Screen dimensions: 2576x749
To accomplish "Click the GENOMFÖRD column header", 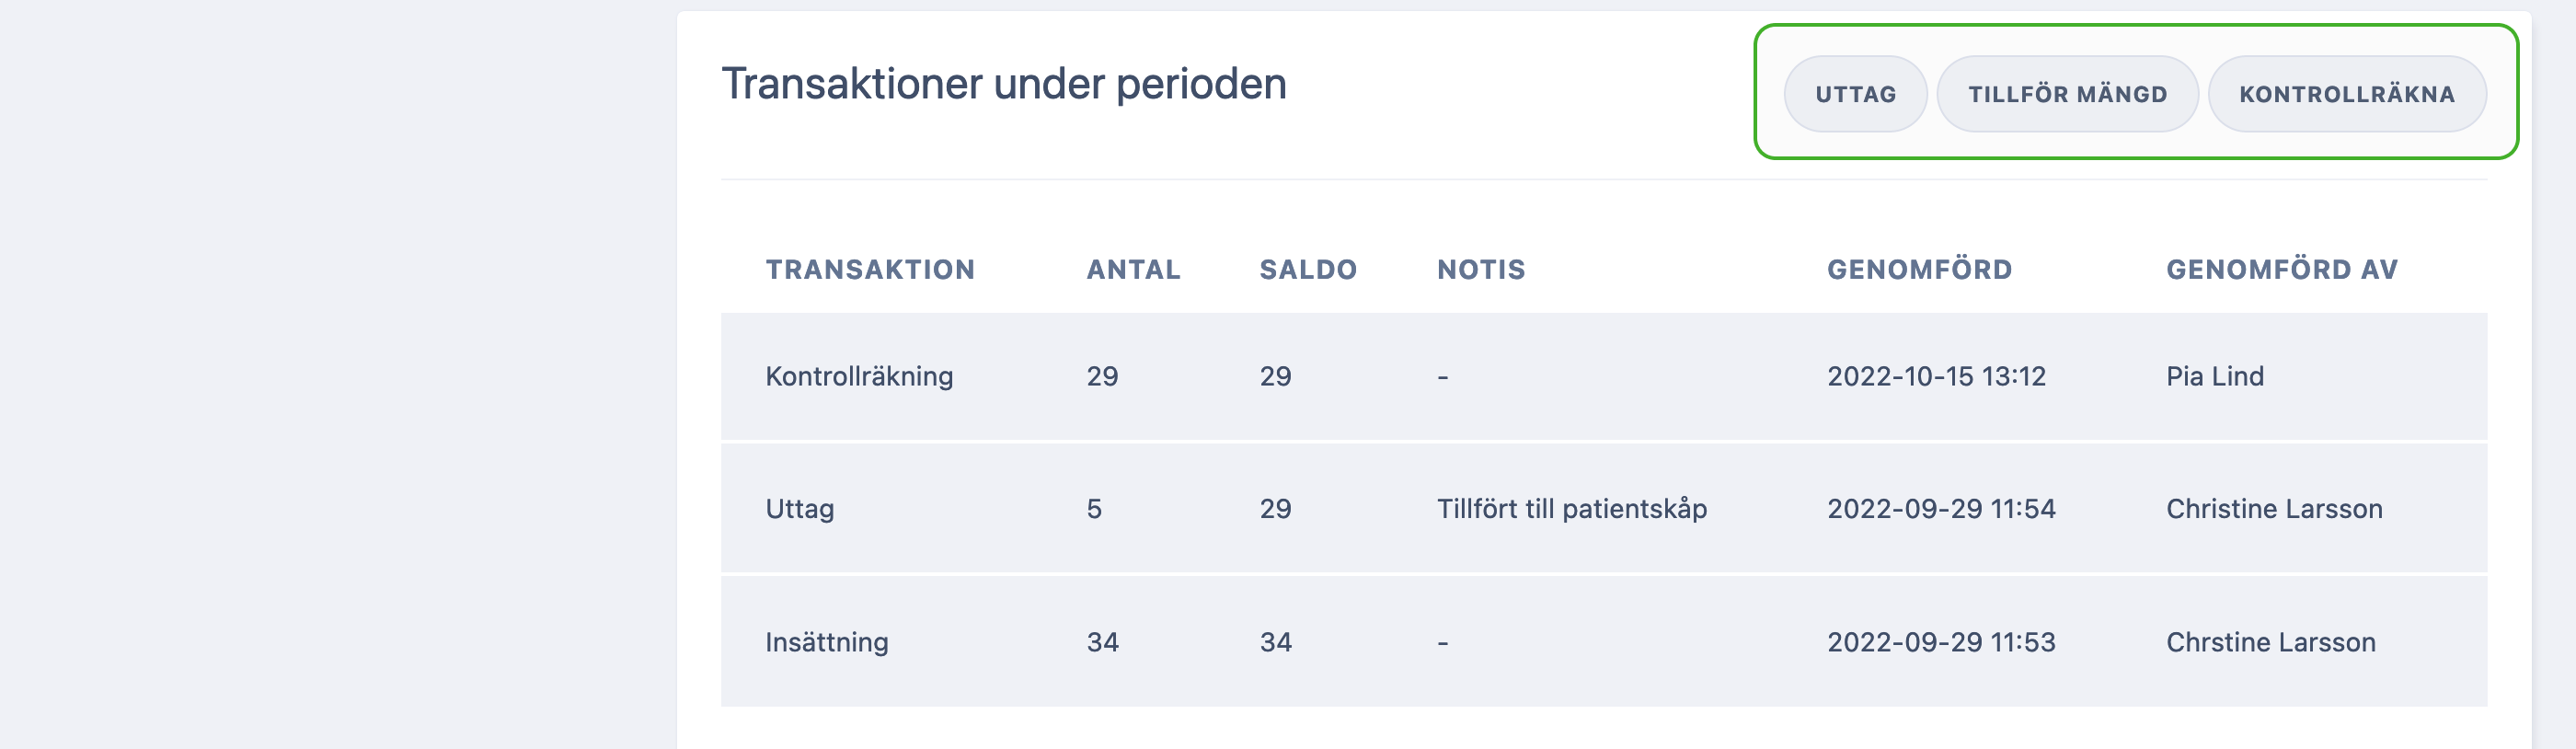I will (1919, 269).
